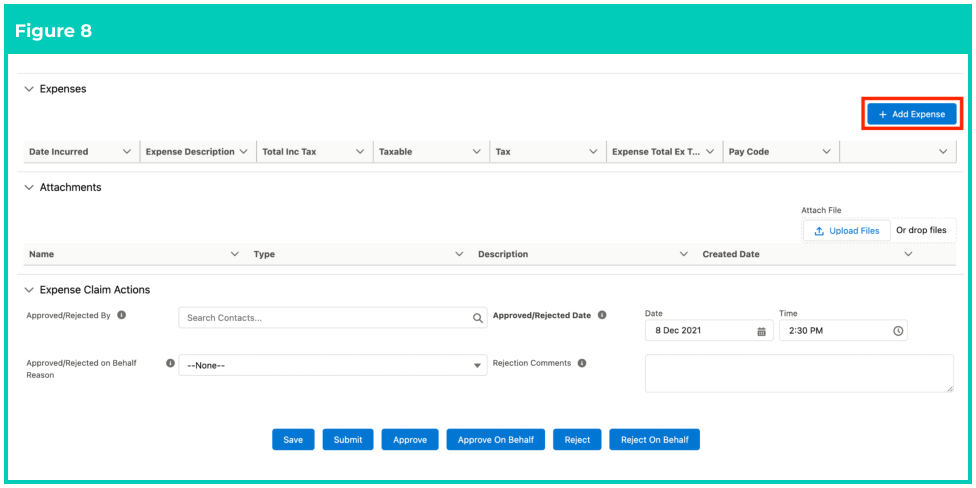The height and width of the screenshot is (488, 976).
Task: Collapse the Expenses section chevron
Action: (x=29, y=89)
